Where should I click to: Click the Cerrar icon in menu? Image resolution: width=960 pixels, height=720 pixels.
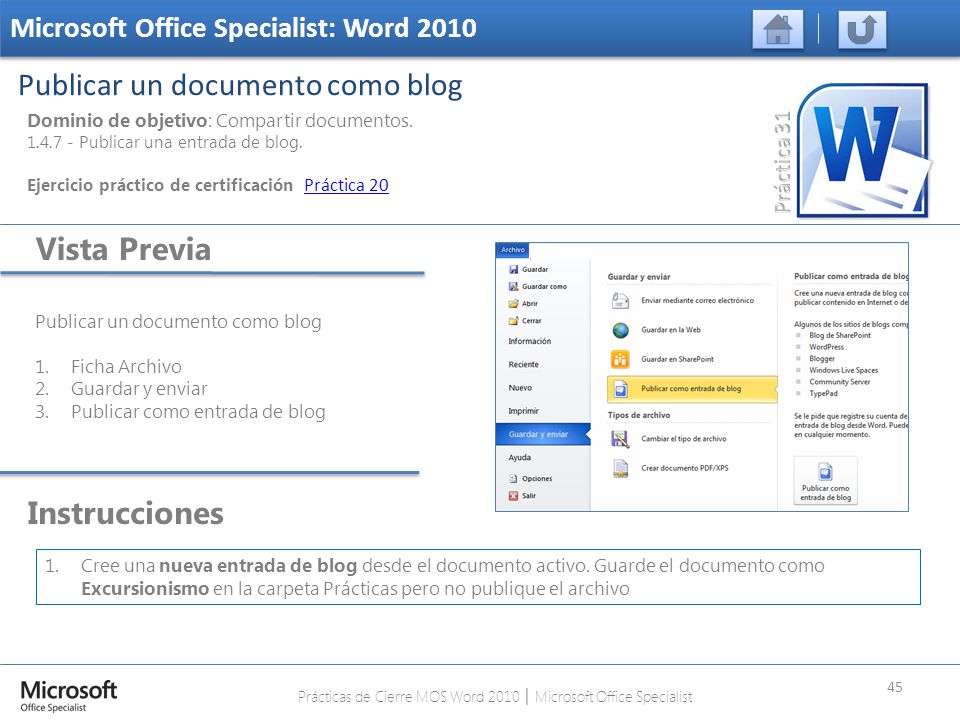point(514,321)
